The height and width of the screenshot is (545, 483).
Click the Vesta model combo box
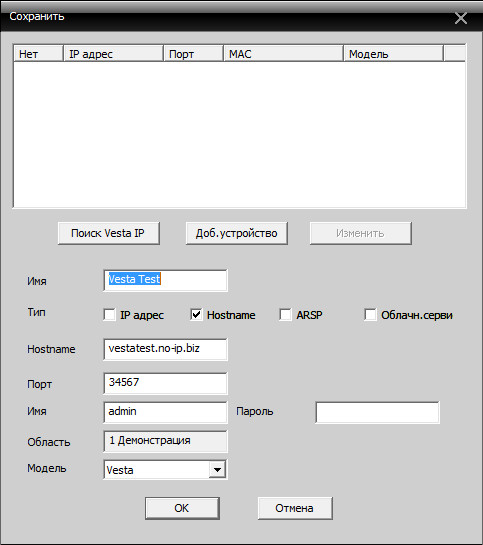pyautogui.click(x=165, y=470)
